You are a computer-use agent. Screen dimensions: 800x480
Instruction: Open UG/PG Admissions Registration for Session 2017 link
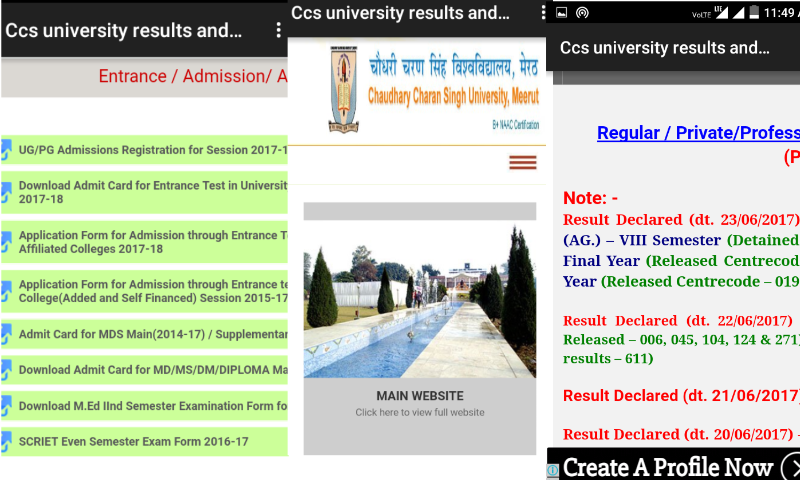point(144,150)
